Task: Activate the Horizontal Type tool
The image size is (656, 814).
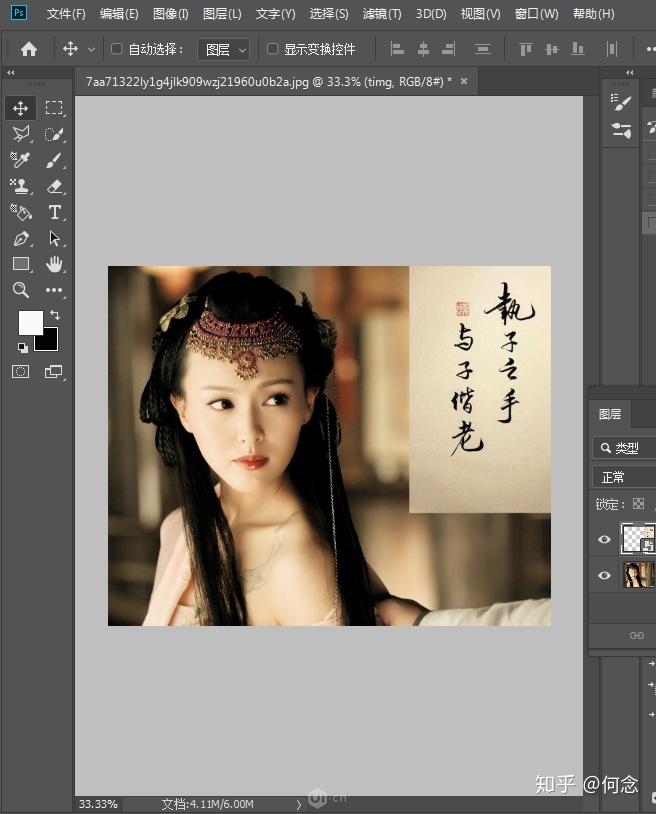Action: click(x=54, y=212)
